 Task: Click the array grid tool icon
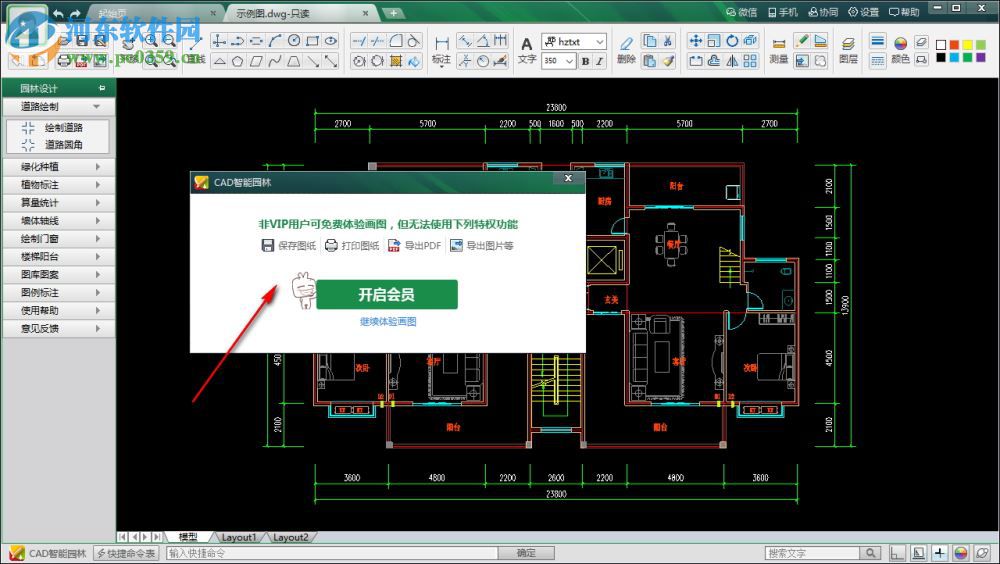[751, 61]
